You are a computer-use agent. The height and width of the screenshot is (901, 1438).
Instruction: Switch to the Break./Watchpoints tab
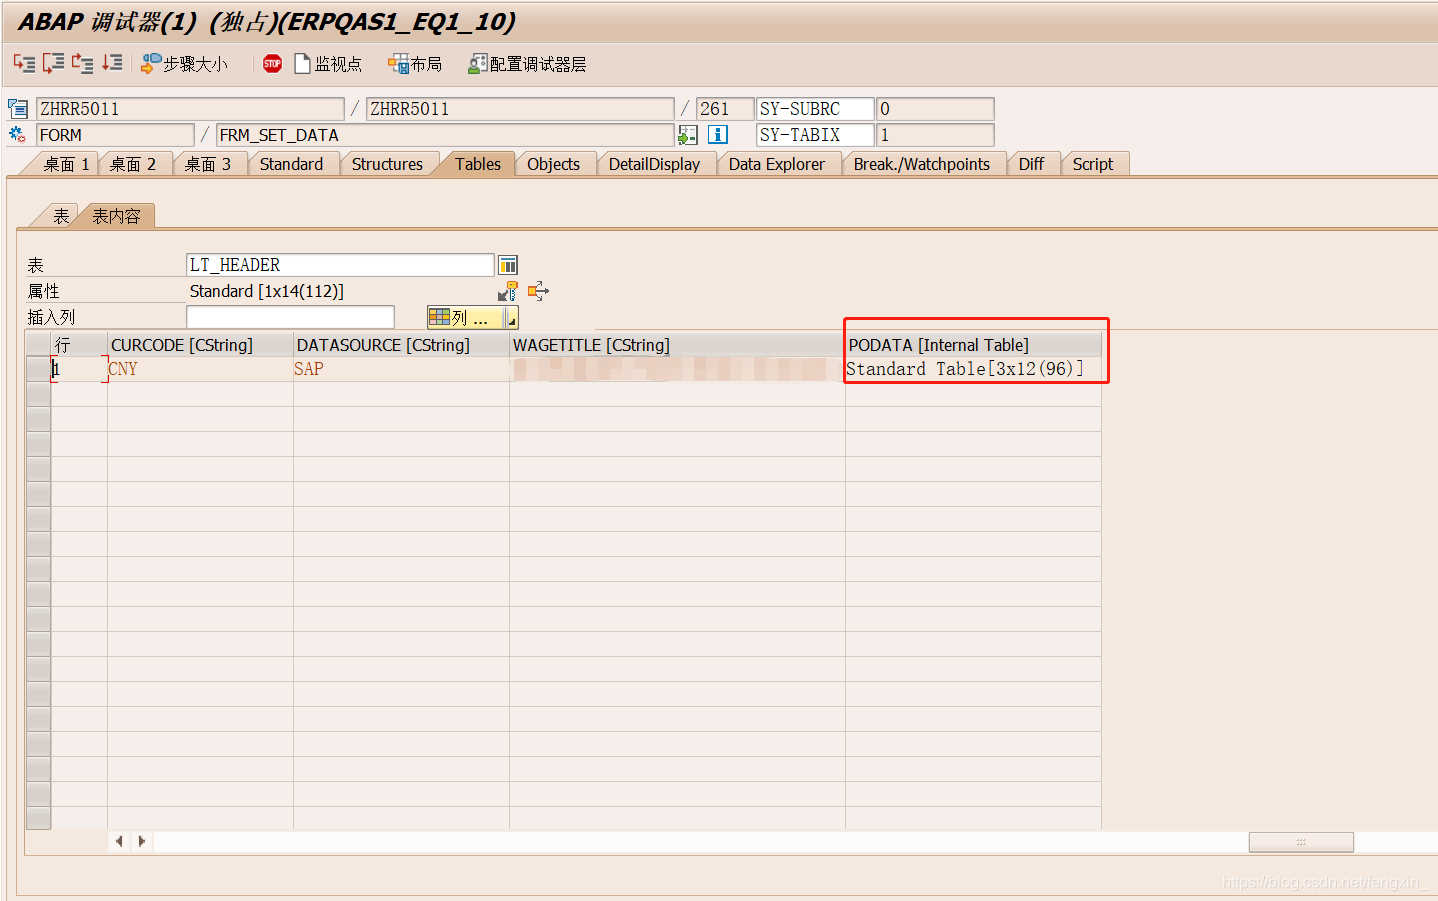click(x=922, y=163)
